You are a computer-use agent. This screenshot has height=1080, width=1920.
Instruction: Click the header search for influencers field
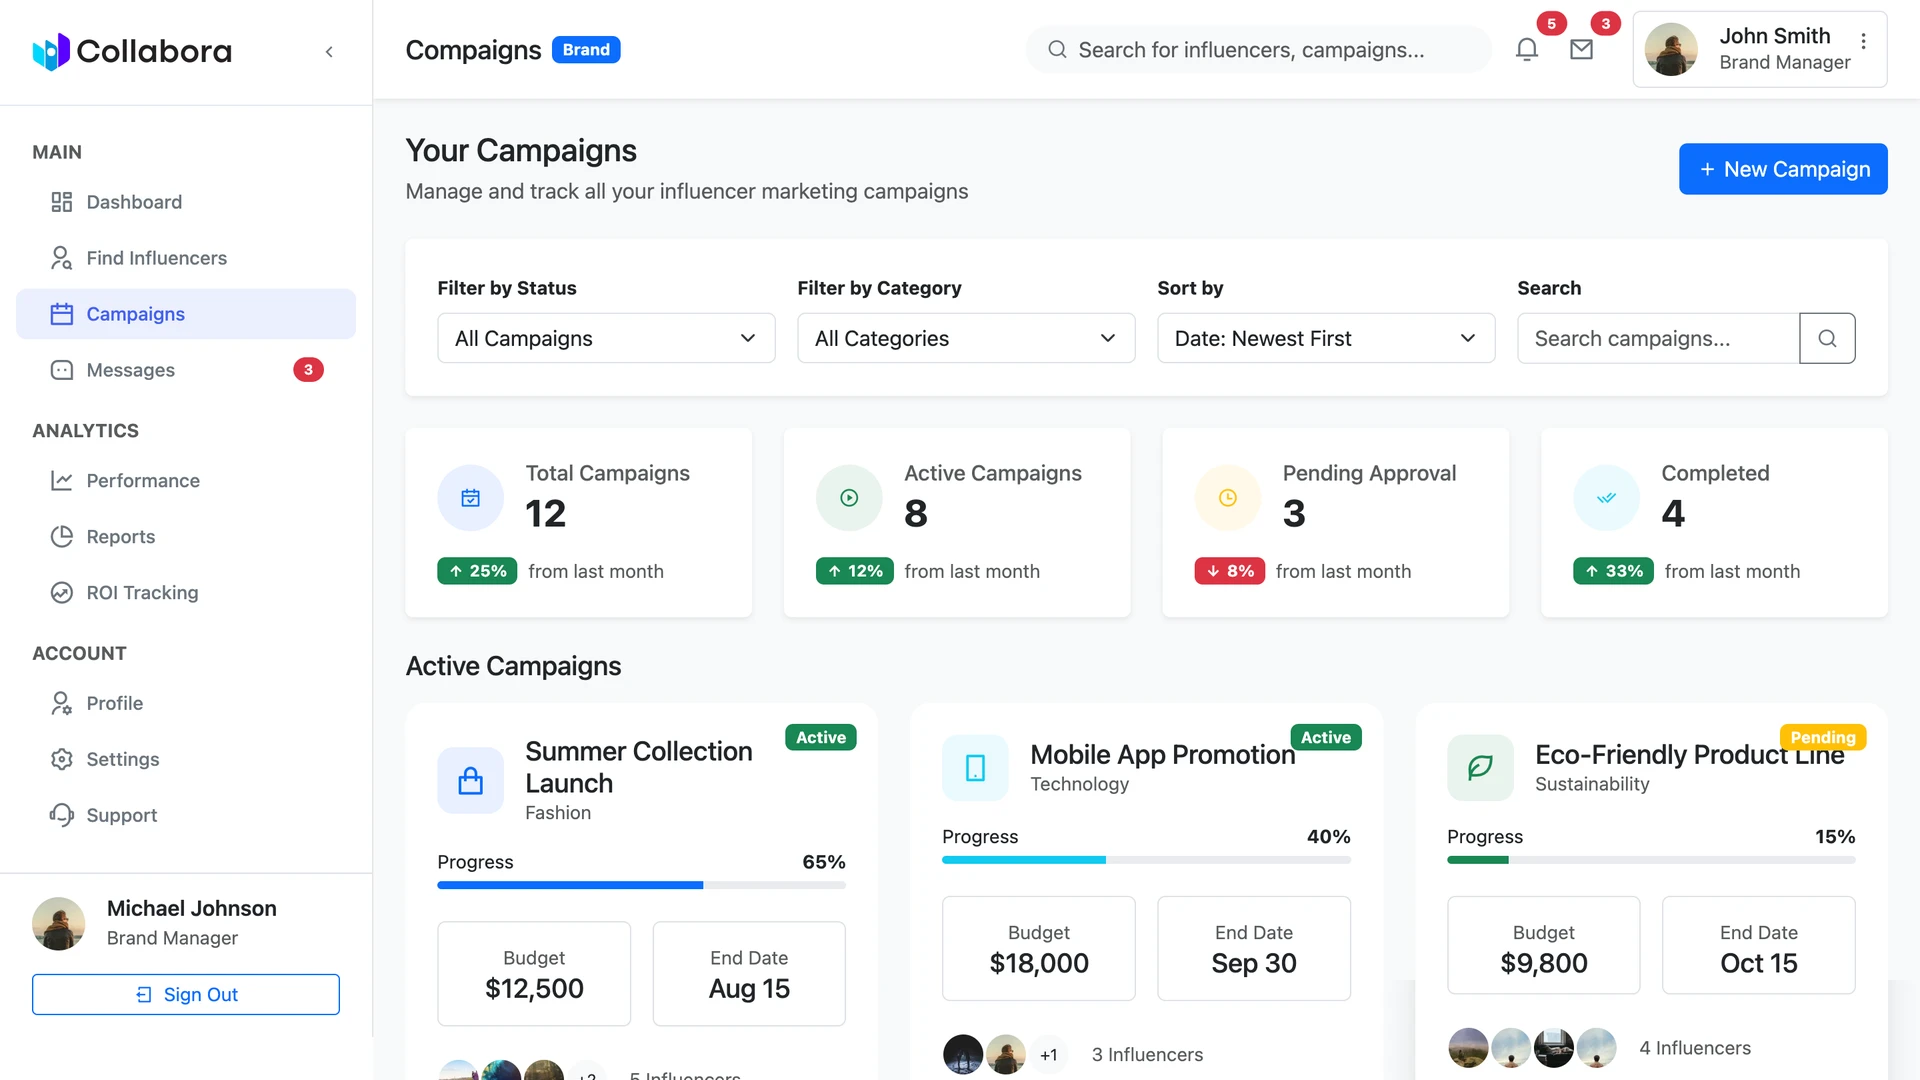click(1259, 49)
